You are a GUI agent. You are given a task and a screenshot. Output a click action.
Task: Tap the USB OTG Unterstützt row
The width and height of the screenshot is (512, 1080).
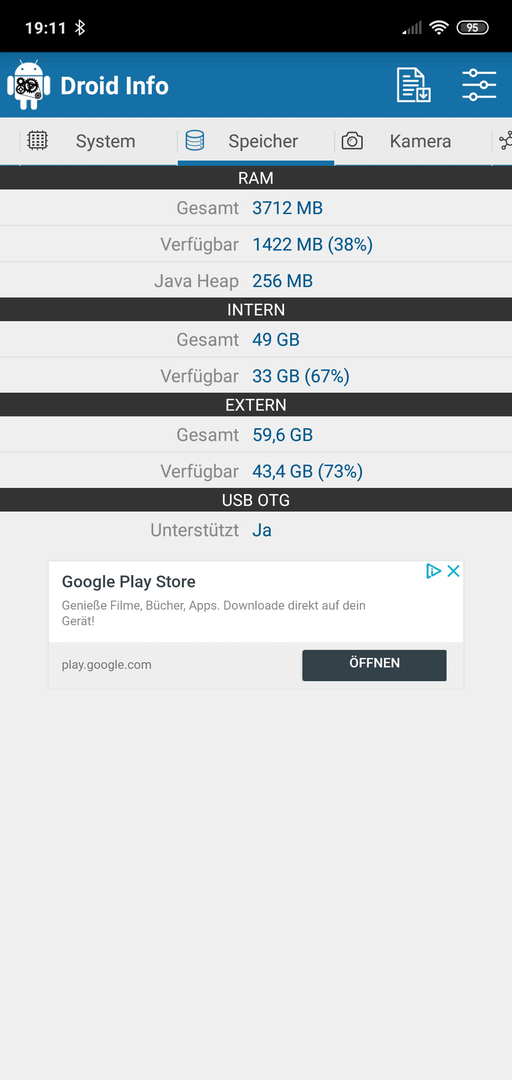(x=256, y=530)
